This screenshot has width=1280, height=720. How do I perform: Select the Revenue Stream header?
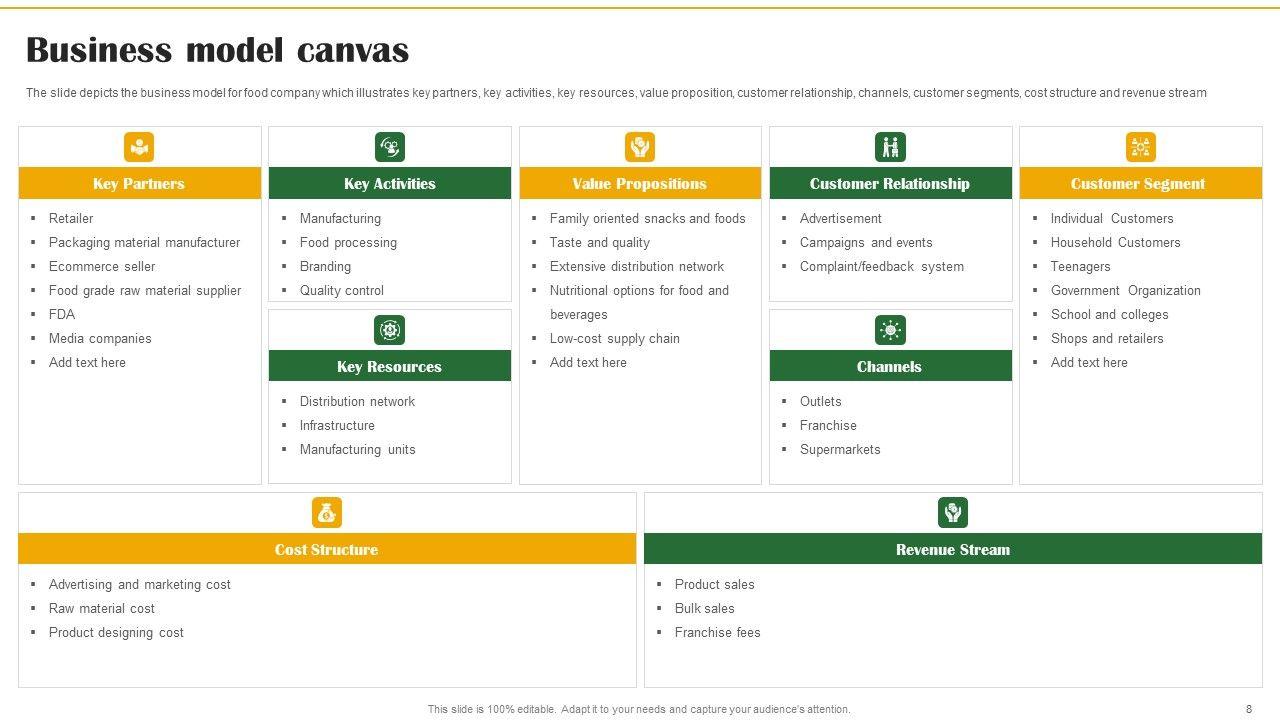(x=953, y=549)
